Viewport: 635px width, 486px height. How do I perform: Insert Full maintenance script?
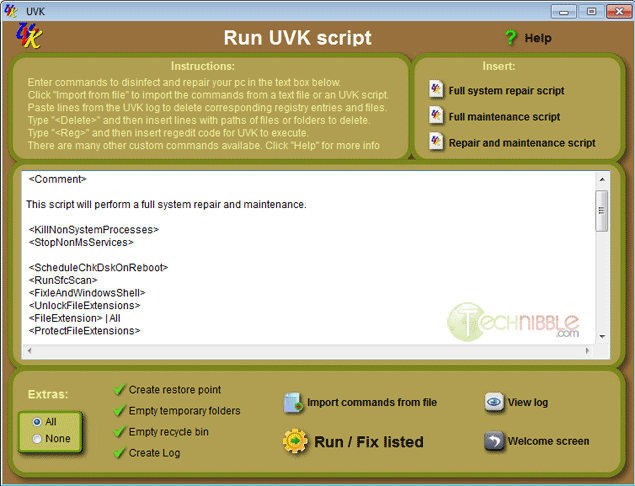504,117
